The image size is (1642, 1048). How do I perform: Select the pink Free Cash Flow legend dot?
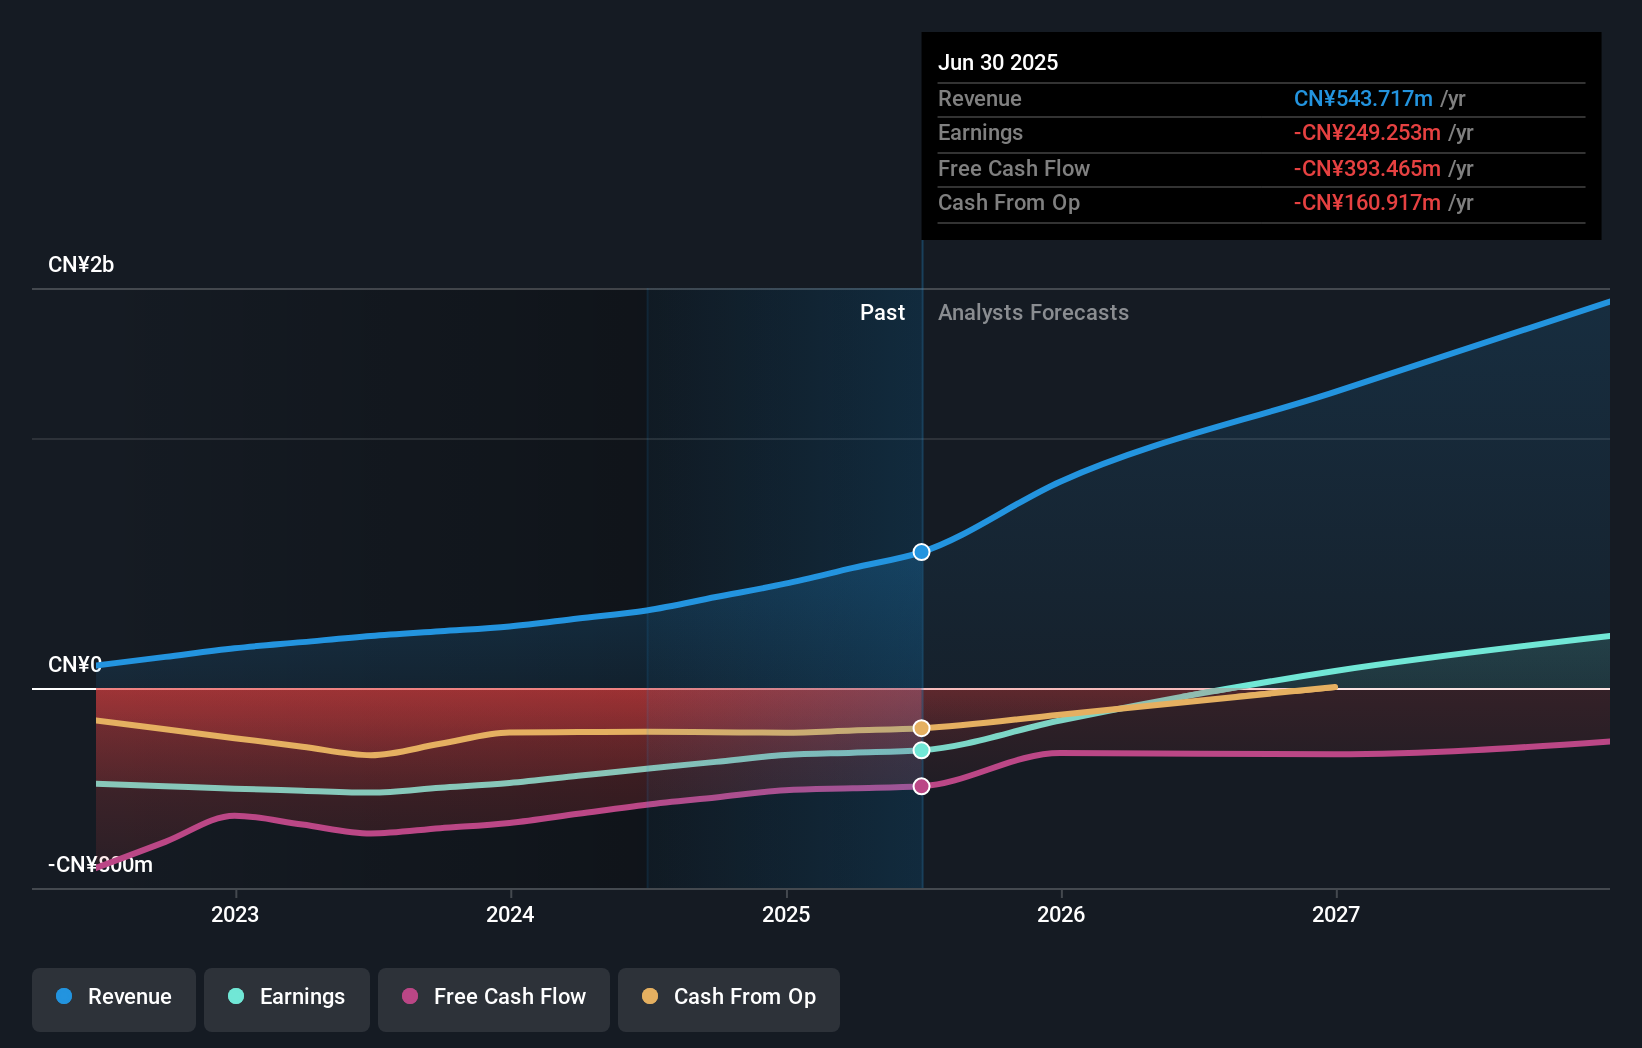click(x=409, y=997)
